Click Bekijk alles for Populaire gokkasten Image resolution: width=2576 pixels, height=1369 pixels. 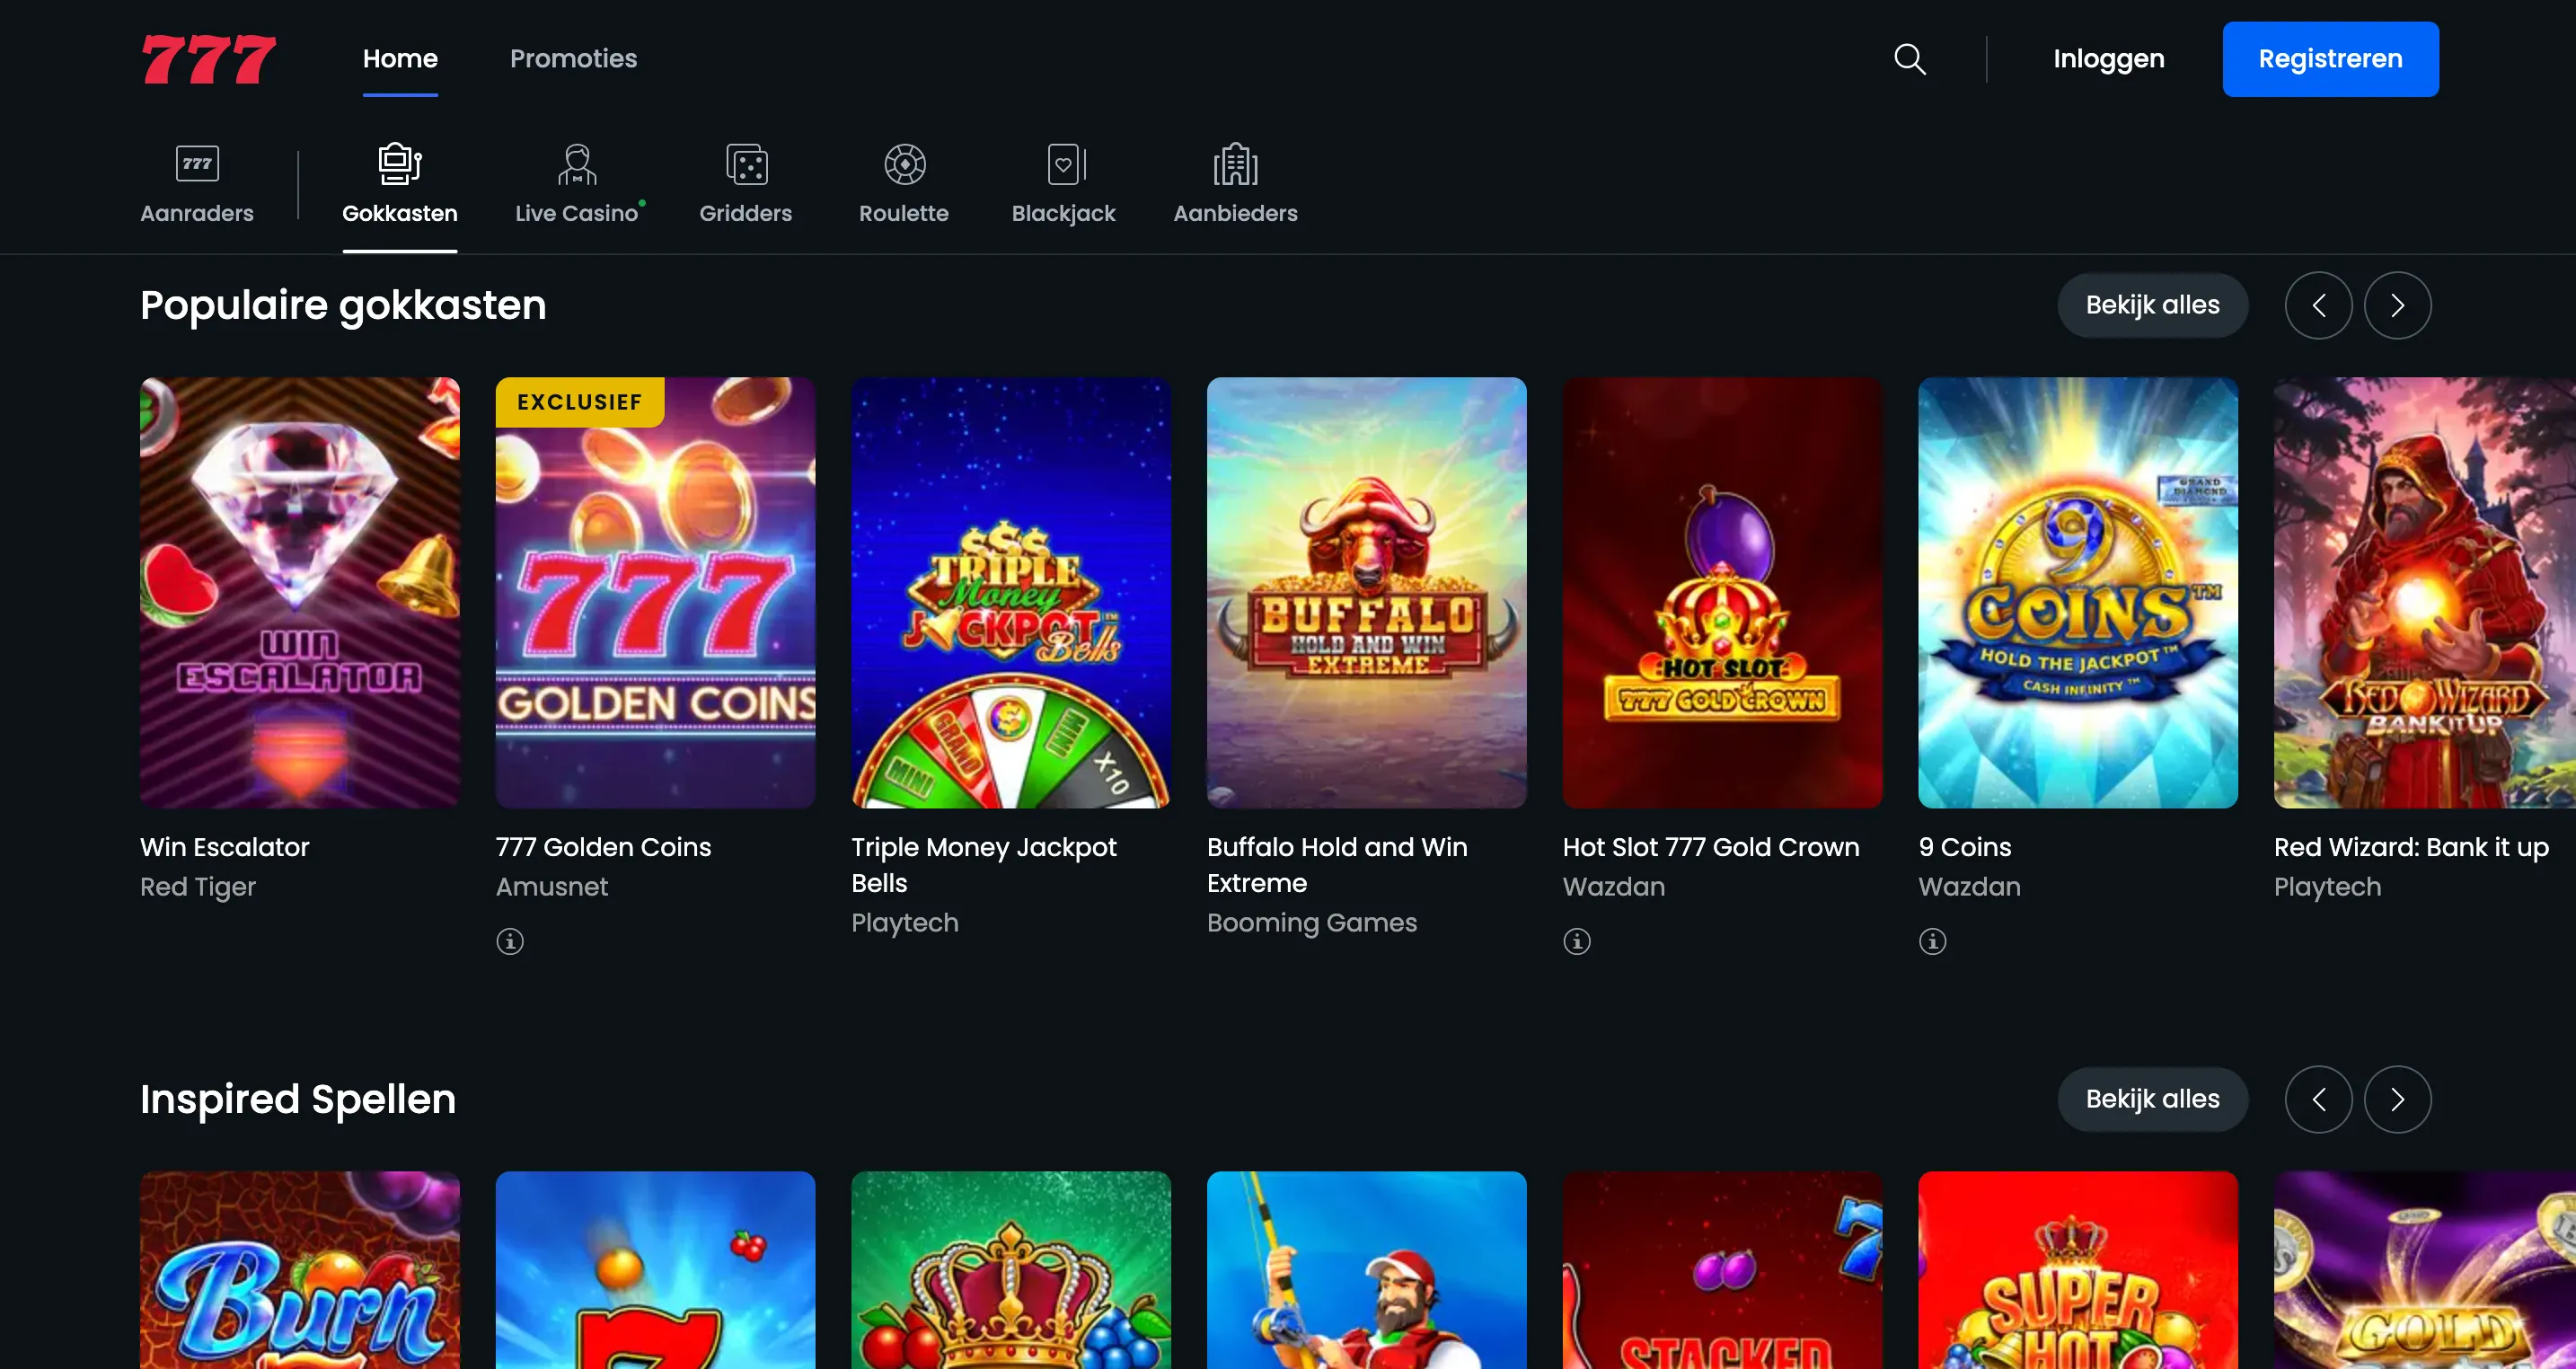(x=2152, y=305)
